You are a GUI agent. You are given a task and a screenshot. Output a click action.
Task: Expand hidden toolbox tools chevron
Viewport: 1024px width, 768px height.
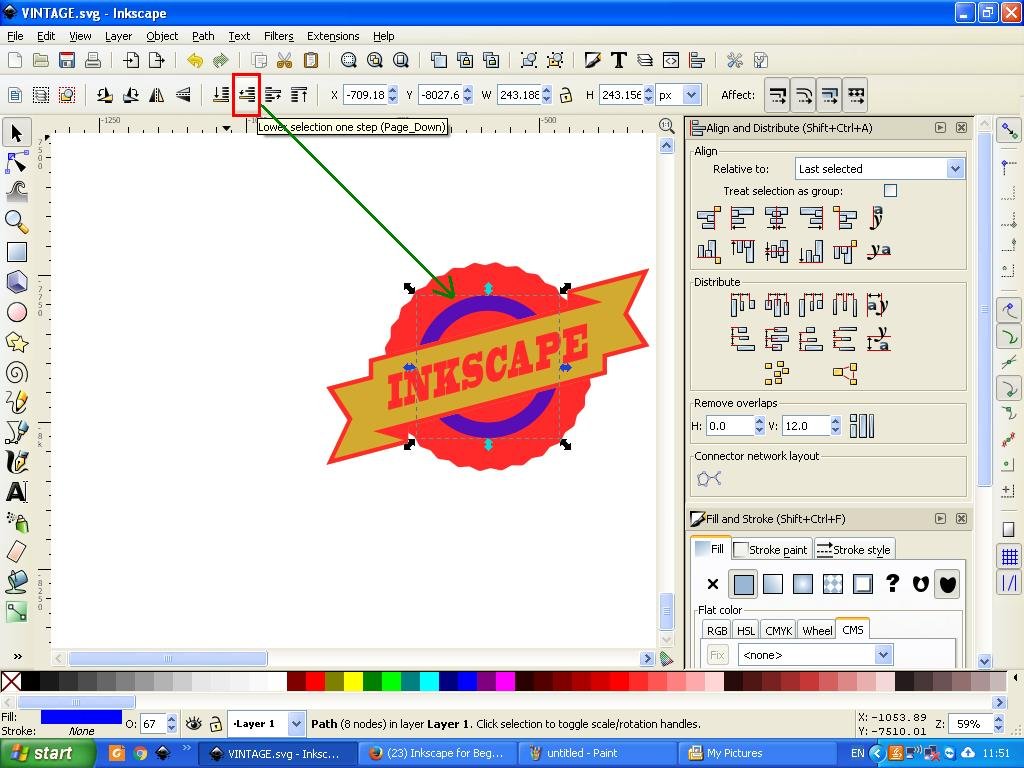(17, 656)
